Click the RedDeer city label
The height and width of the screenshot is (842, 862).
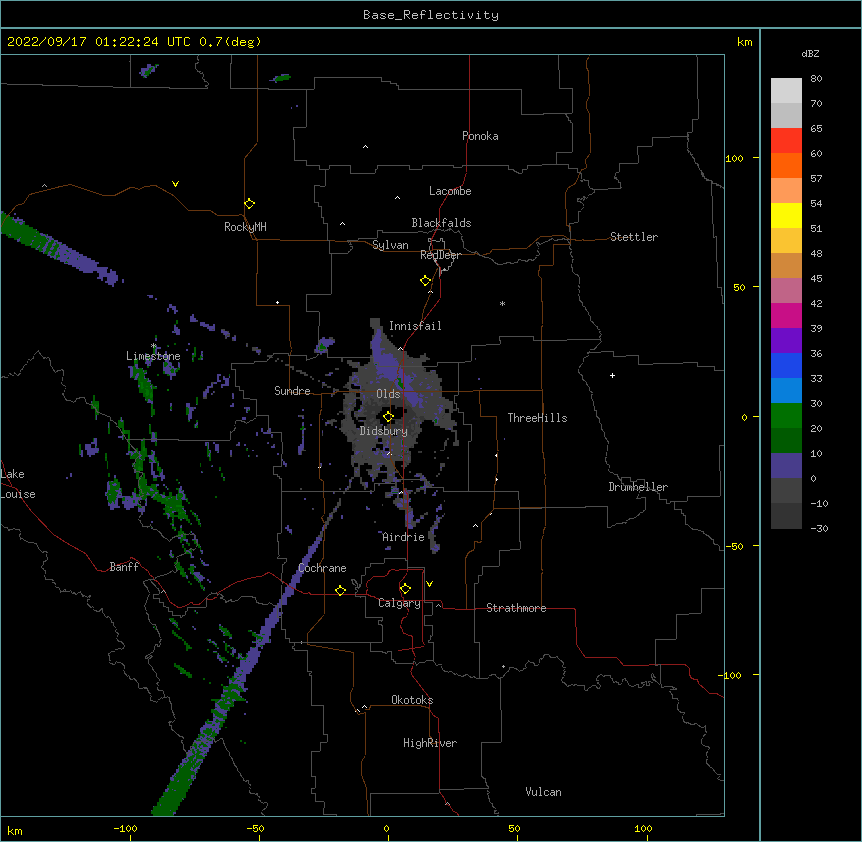[x=440, y=255]
